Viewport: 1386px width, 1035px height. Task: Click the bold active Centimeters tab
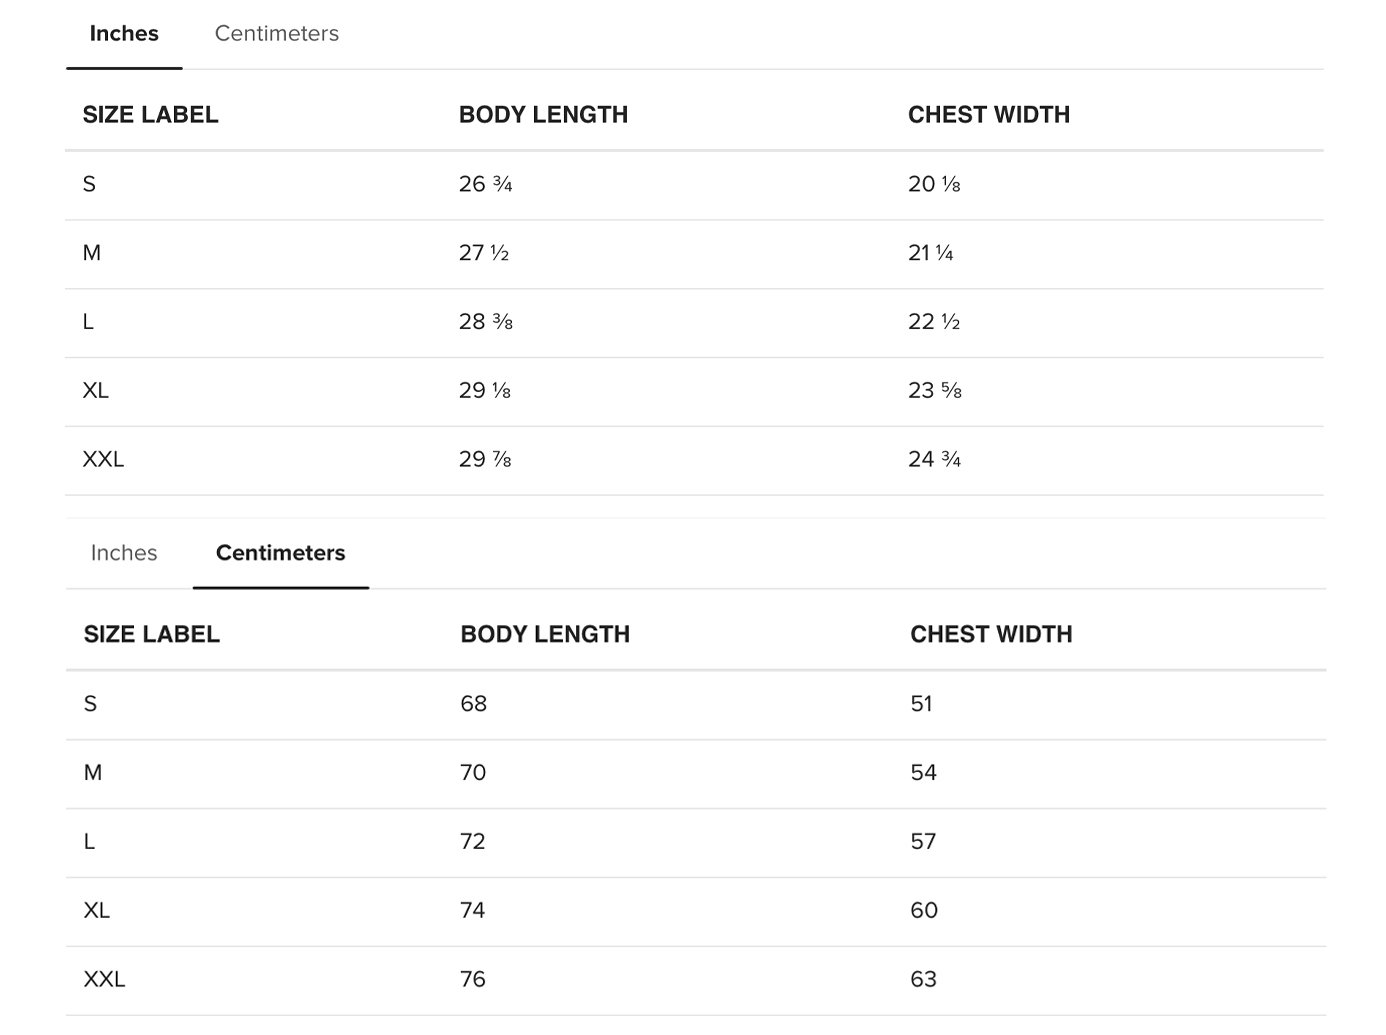click(280, 553)
